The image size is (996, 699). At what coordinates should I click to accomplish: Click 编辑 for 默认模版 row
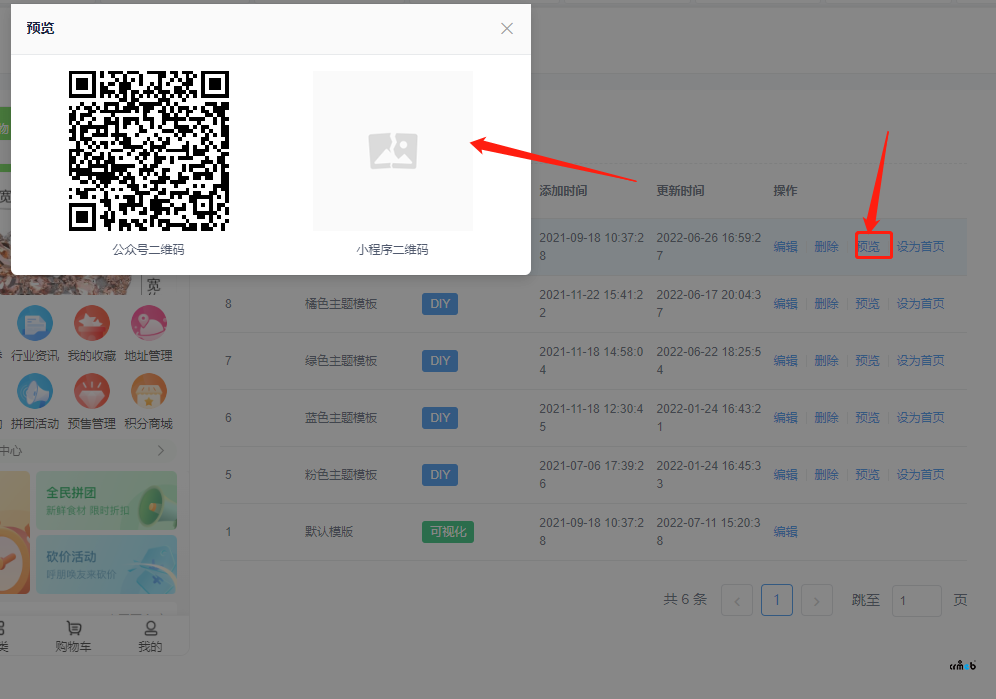[785, 532]
